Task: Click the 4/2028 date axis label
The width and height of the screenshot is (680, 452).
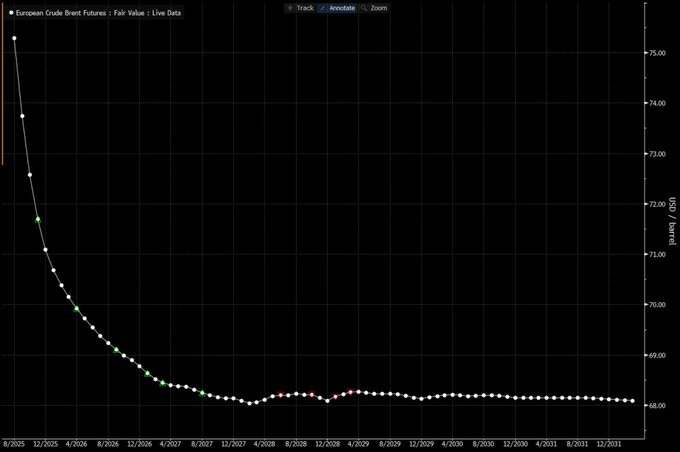Action: click(265, 444)
